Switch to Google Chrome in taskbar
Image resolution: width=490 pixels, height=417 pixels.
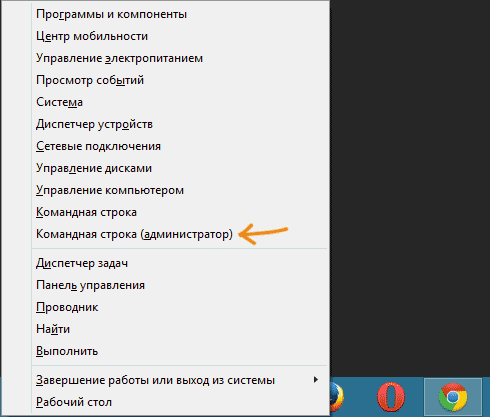(x=453, y=397)
